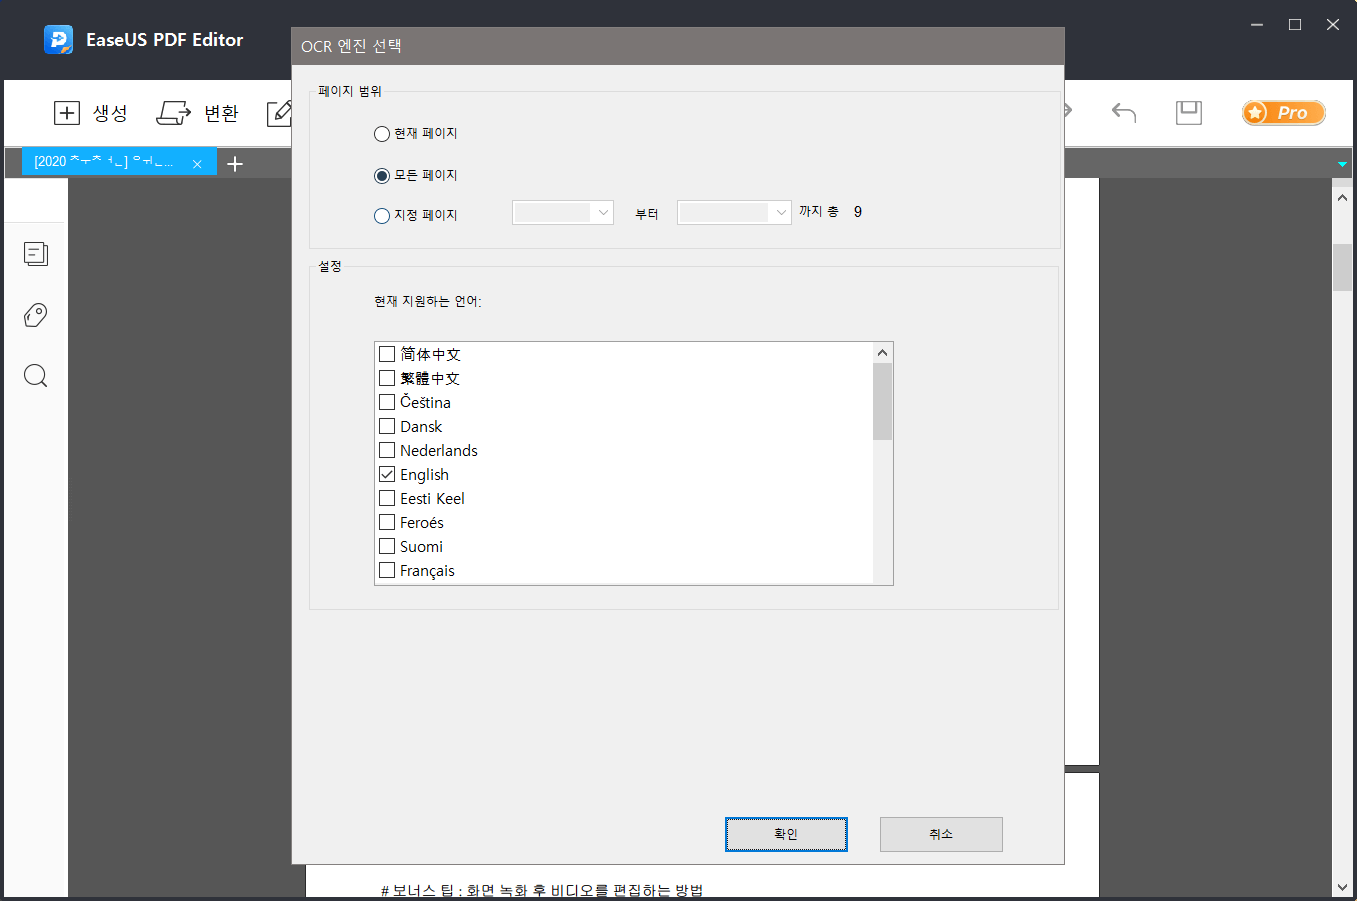
Task: Expand the tab list arrow at right
Action: coord(1342,164)
